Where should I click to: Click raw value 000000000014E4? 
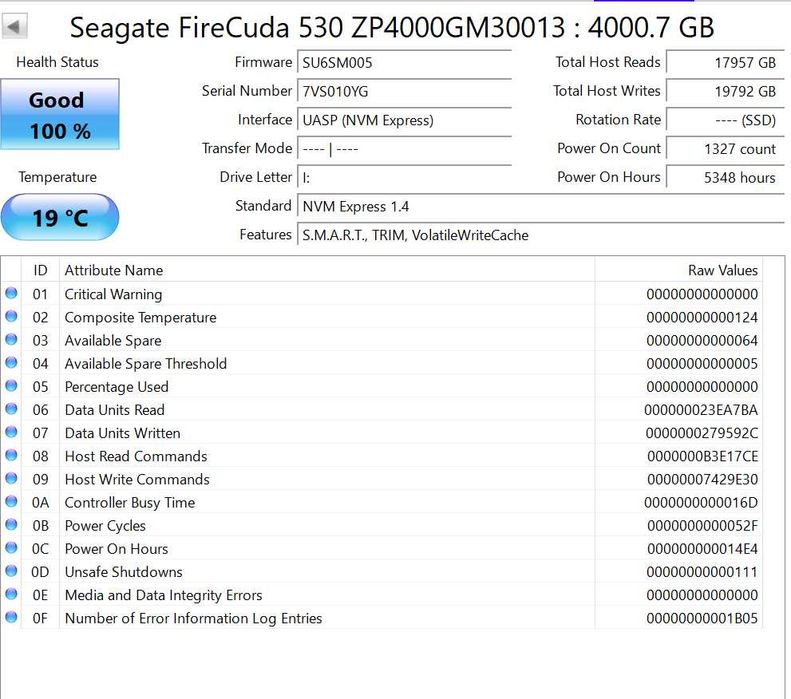(x=702, y=549)
